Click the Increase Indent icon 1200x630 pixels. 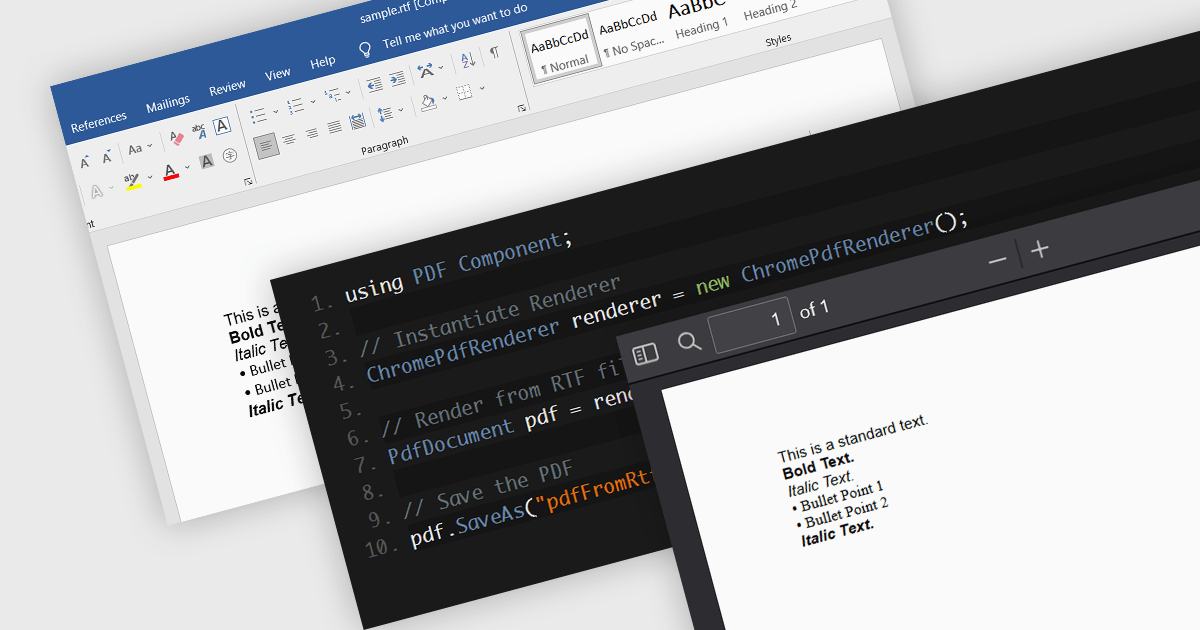(398, 78)
